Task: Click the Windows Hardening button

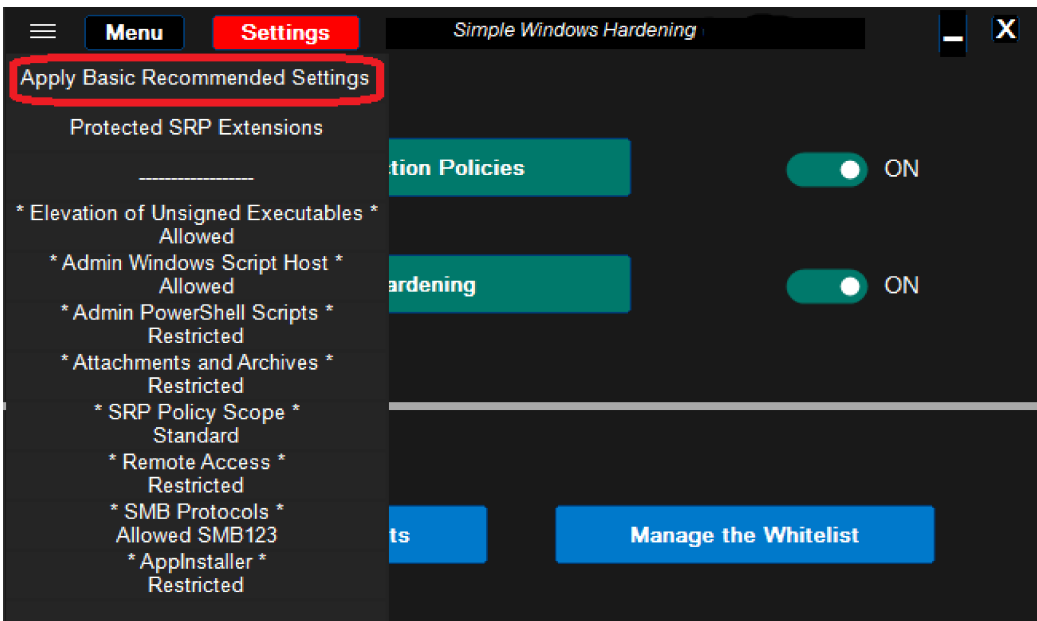Action: [508, 285]
